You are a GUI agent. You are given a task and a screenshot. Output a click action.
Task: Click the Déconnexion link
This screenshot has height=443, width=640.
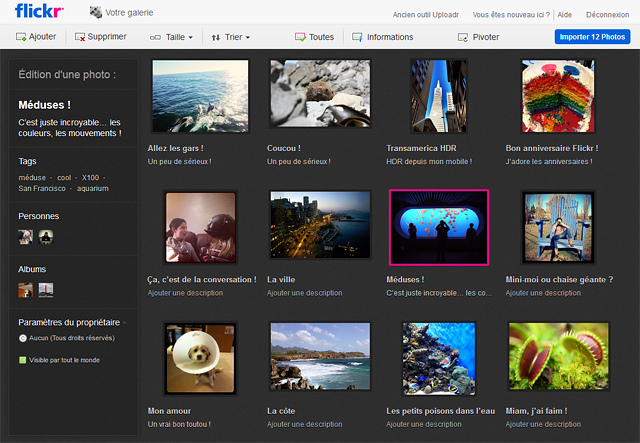607,15
